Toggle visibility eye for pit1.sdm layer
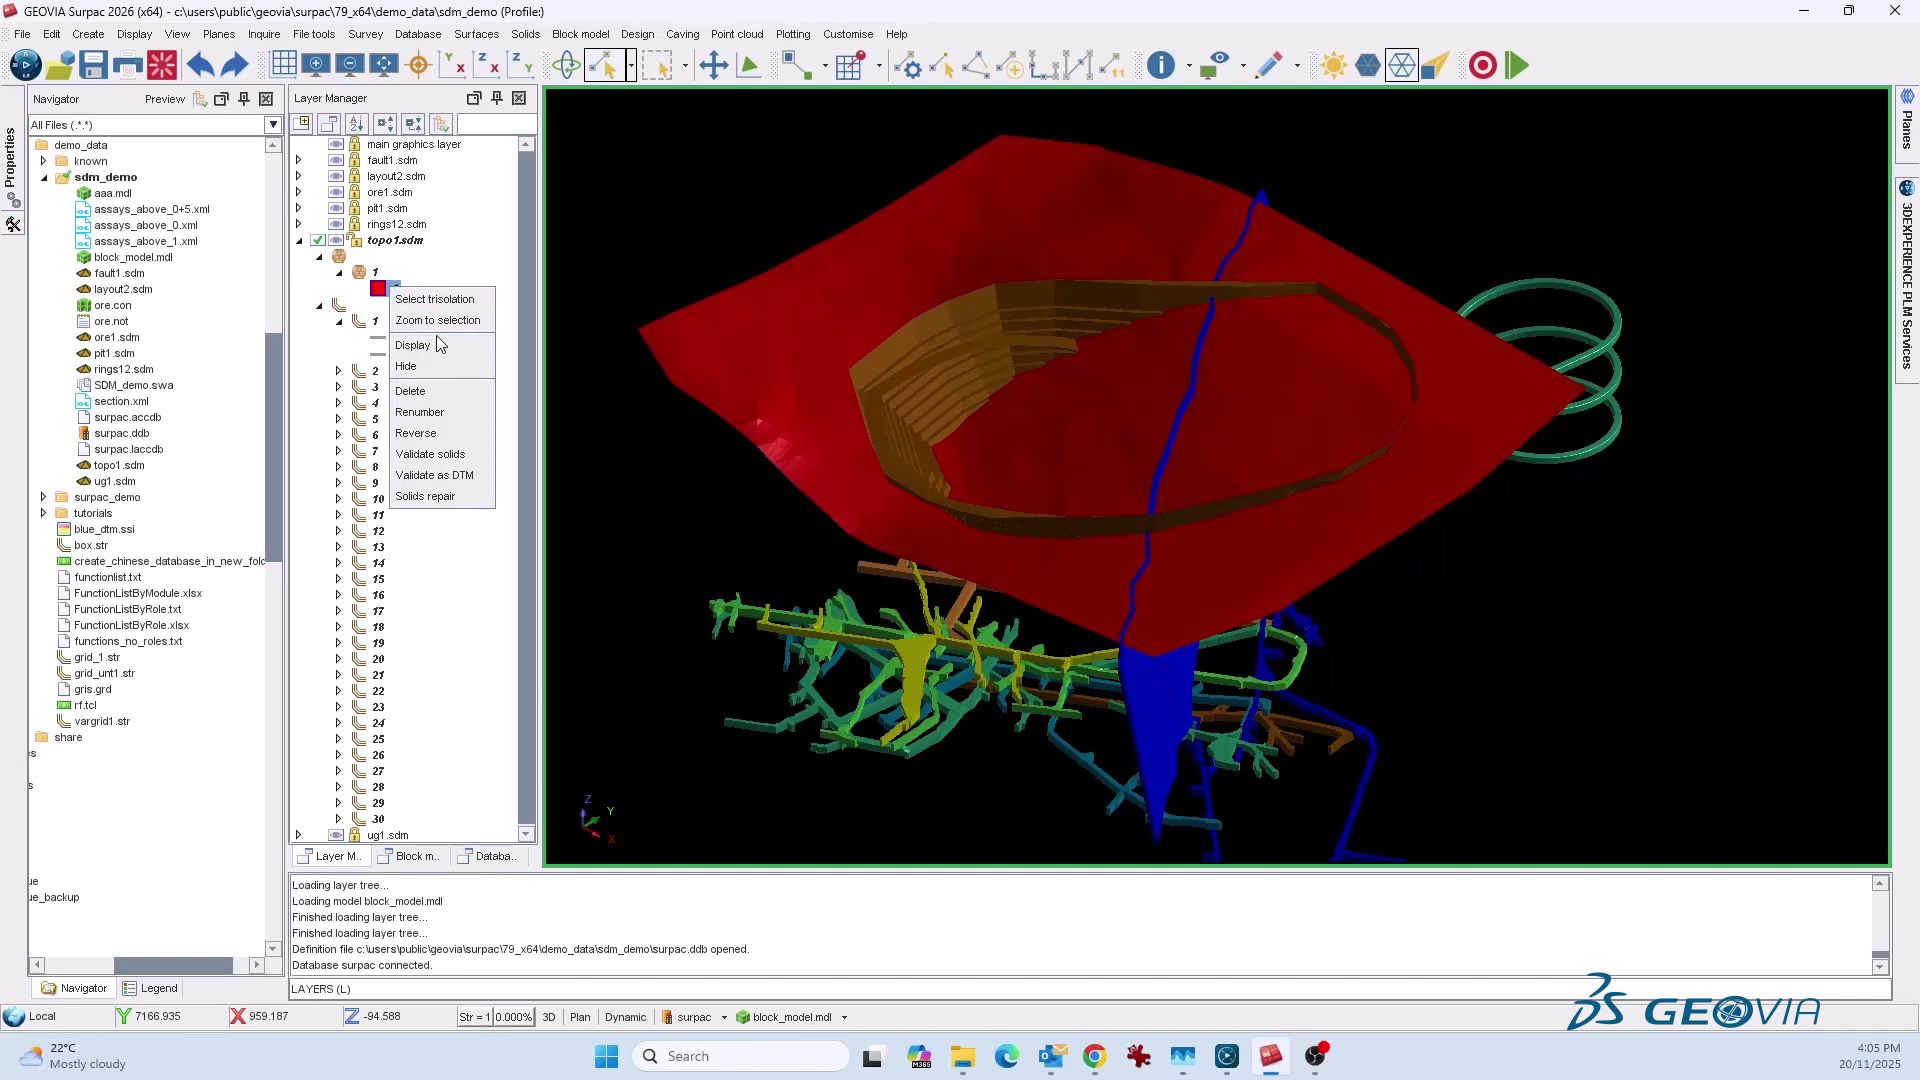Screen dimensions: 1920x1080 [336, 209]
